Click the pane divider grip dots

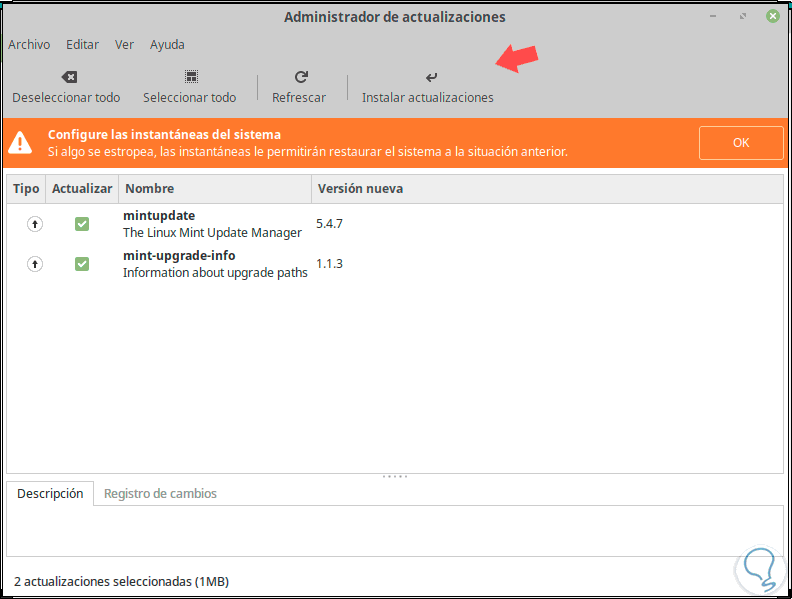(395, 476)
